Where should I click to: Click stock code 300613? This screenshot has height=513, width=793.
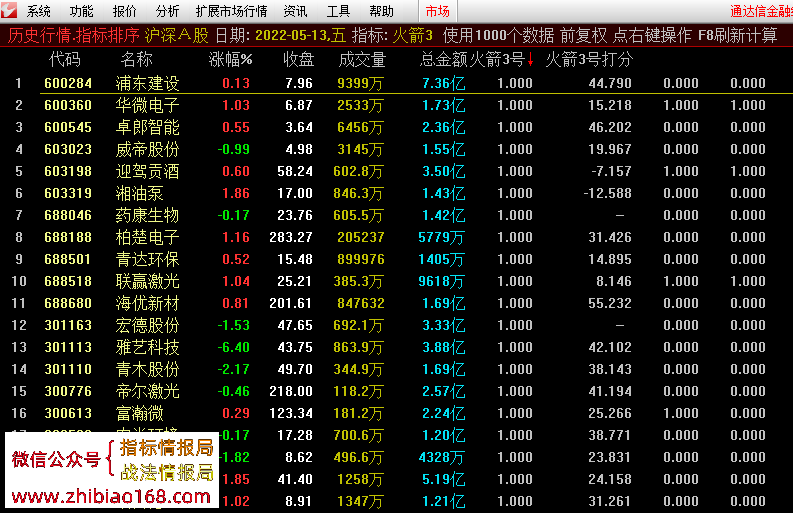(68, 413)
